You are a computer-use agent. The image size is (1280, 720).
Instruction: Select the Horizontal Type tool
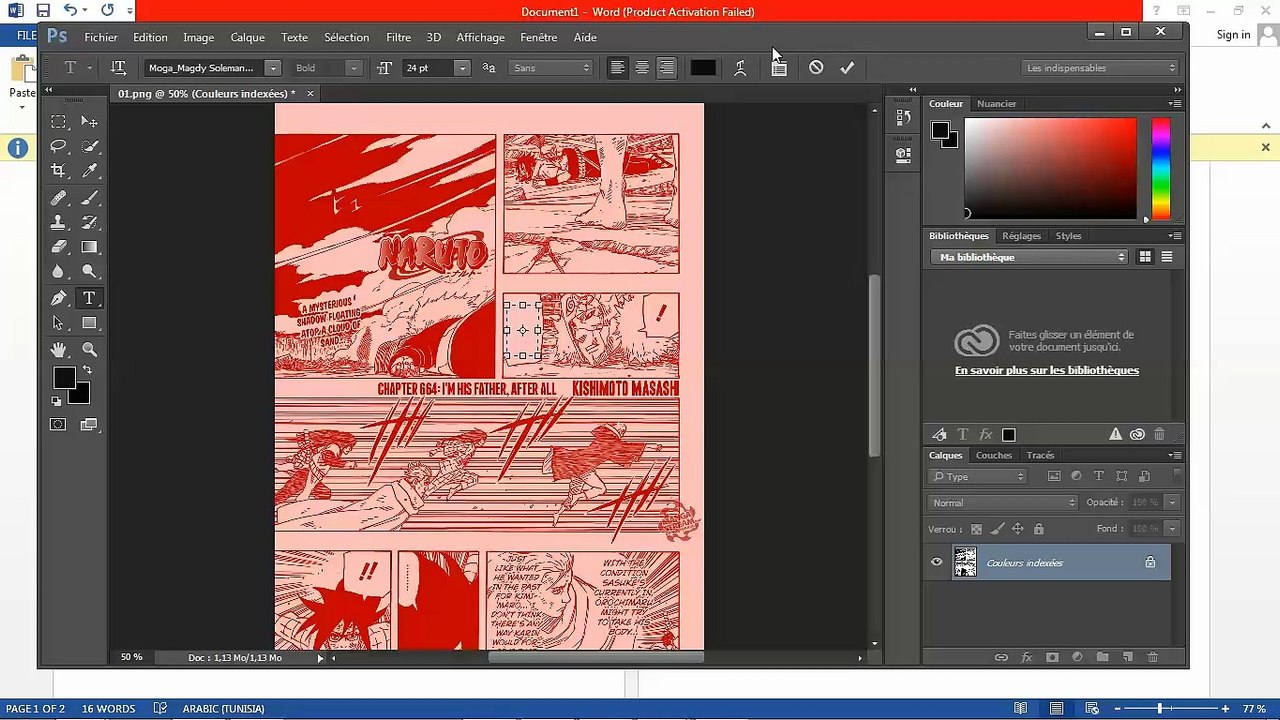[x=89, y=298]
